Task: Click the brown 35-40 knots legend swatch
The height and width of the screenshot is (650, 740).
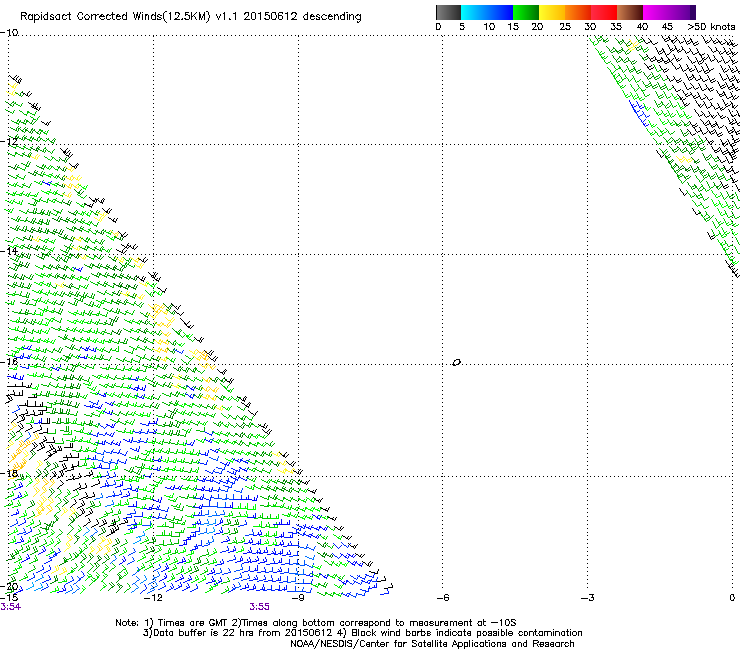Action: [x=630, y=12]
